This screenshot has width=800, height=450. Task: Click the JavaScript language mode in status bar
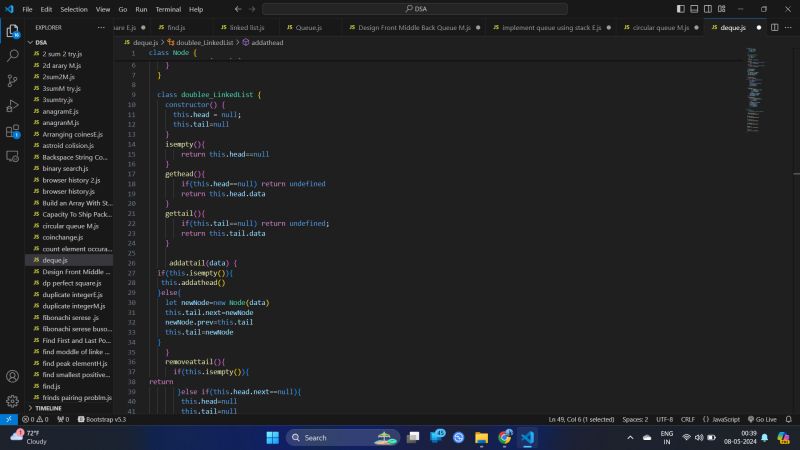pyautogui.click(x=724, y=419)
